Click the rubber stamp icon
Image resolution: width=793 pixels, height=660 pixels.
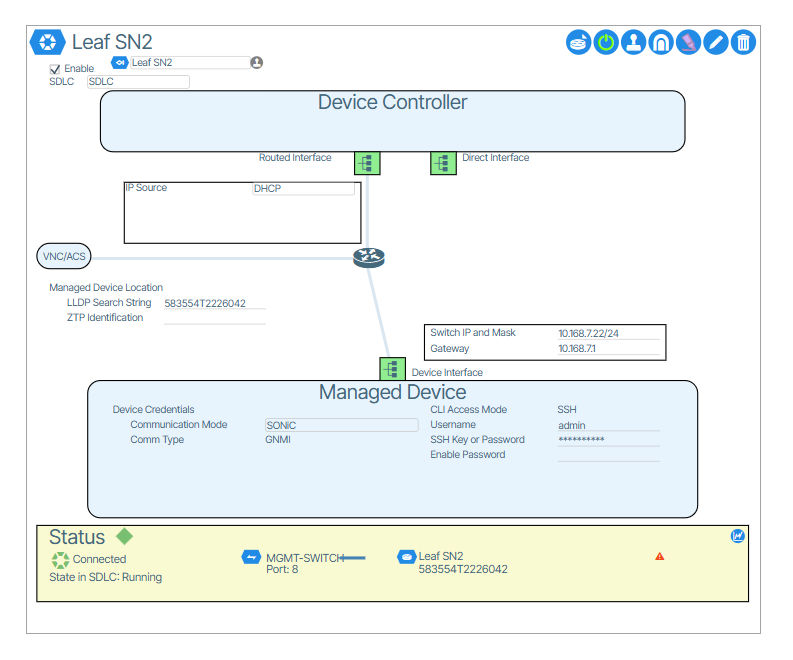(x=633, y=42)
